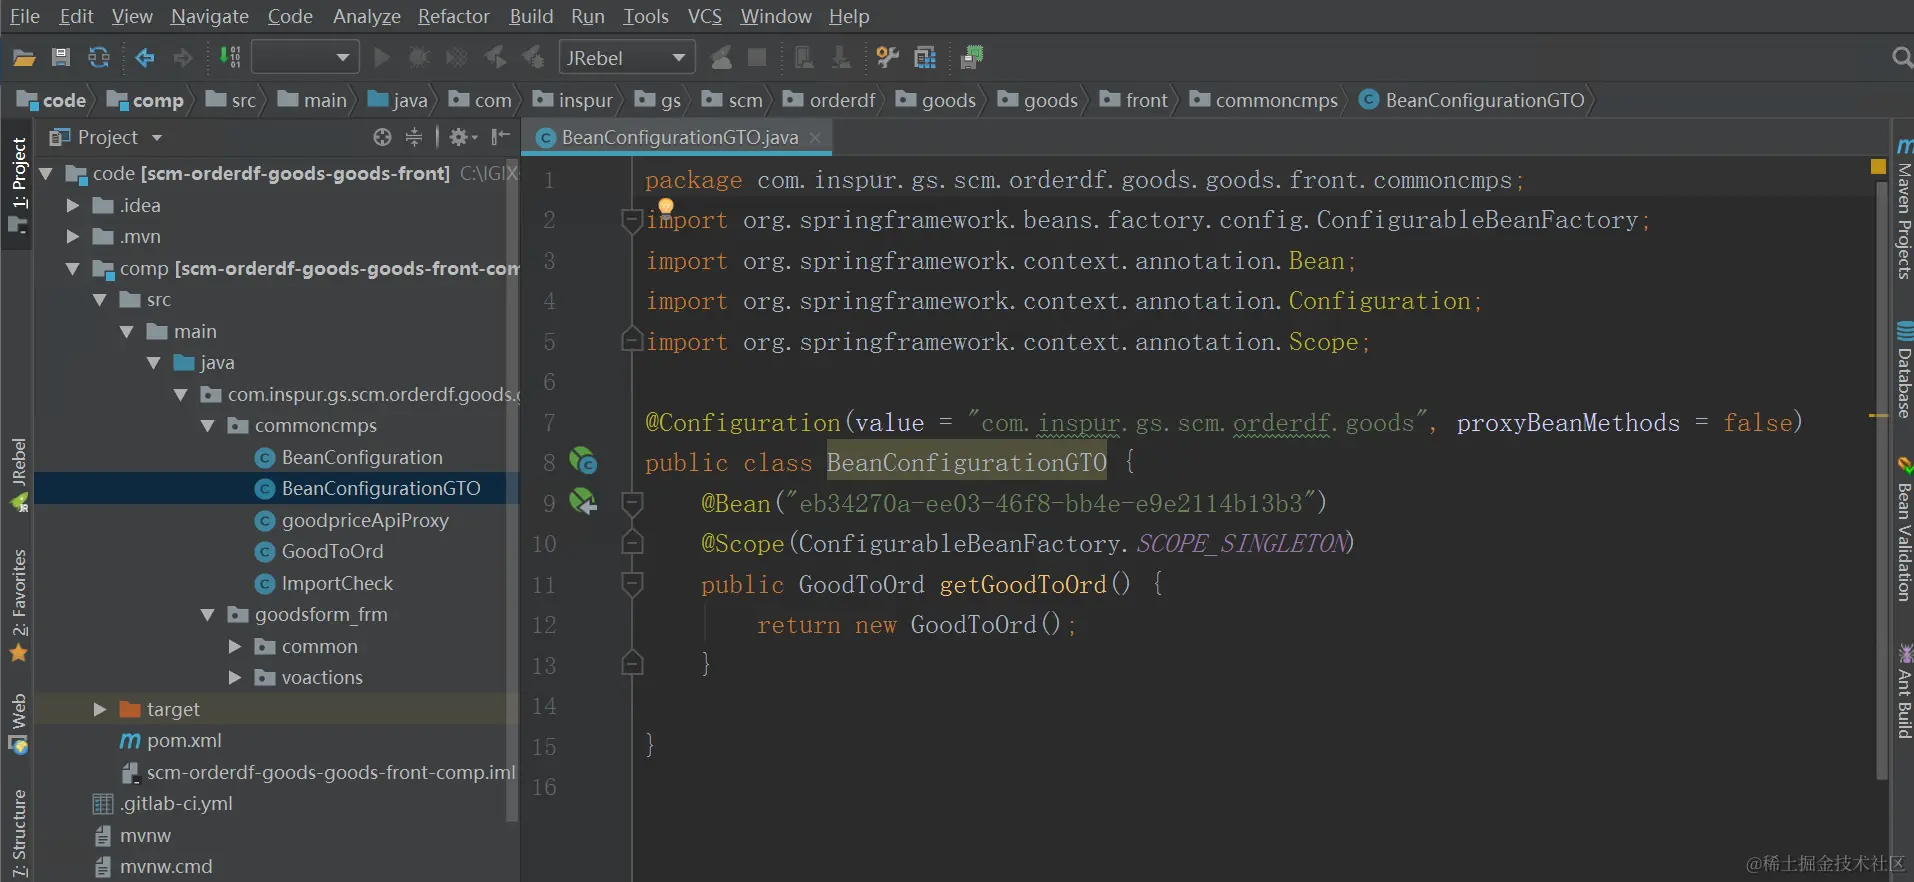Toggle the Structure tool window
Viewport: 1914px width, 882px height.
[x=18, y=834]
